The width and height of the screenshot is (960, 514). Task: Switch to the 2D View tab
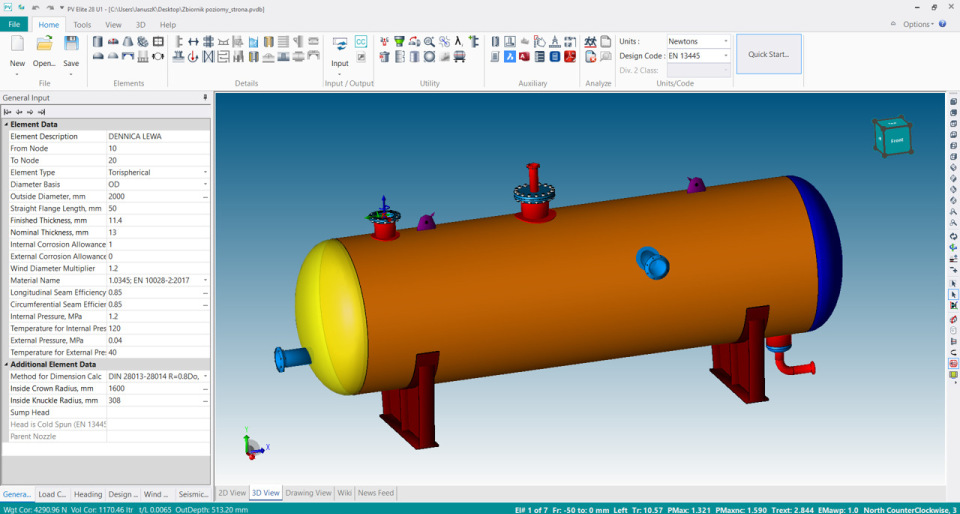click(x=232, y=493)
